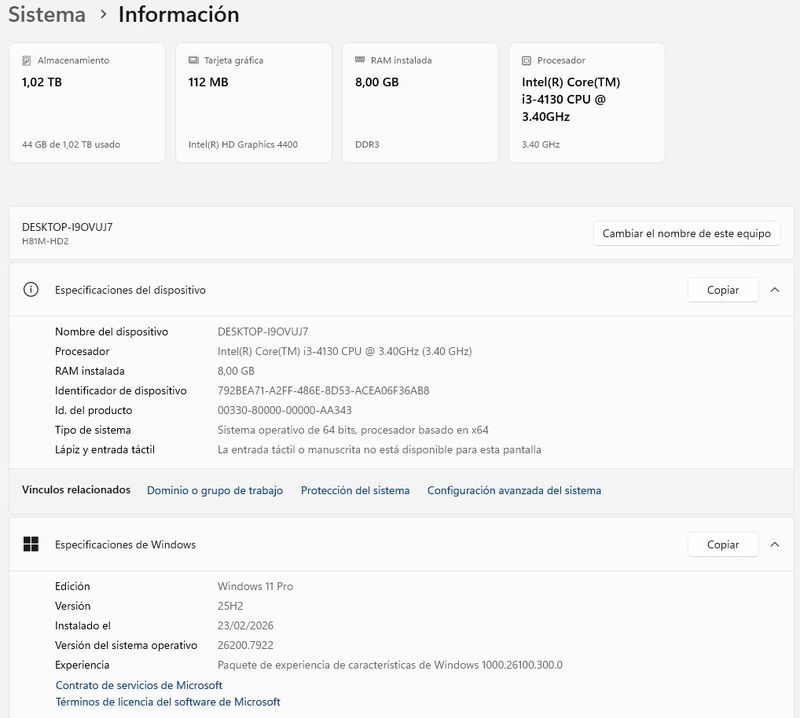This screenshot has width=800, height=718.
Task: Open the Almacenamiento 1,02 TB card
Action: pyautogui.click(x=87, y=103)
